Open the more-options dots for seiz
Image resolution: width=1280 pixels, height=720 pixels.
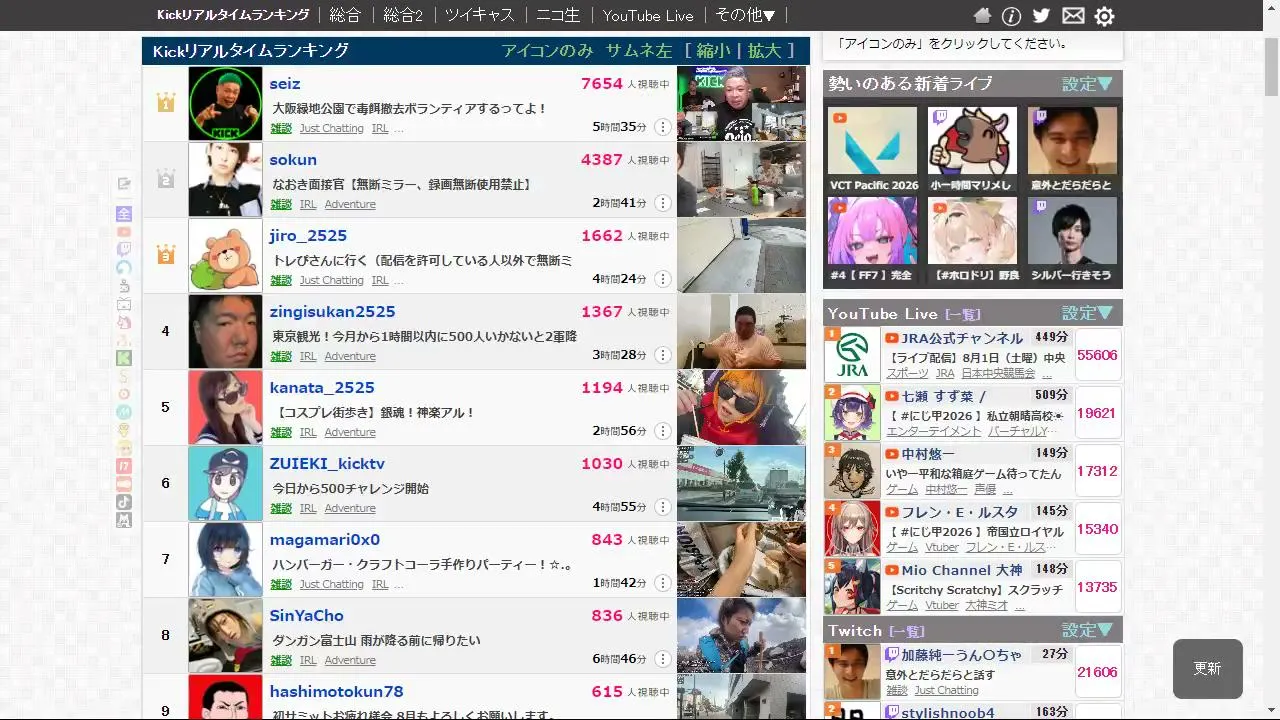pyautogui.click(x=662, y=127)
